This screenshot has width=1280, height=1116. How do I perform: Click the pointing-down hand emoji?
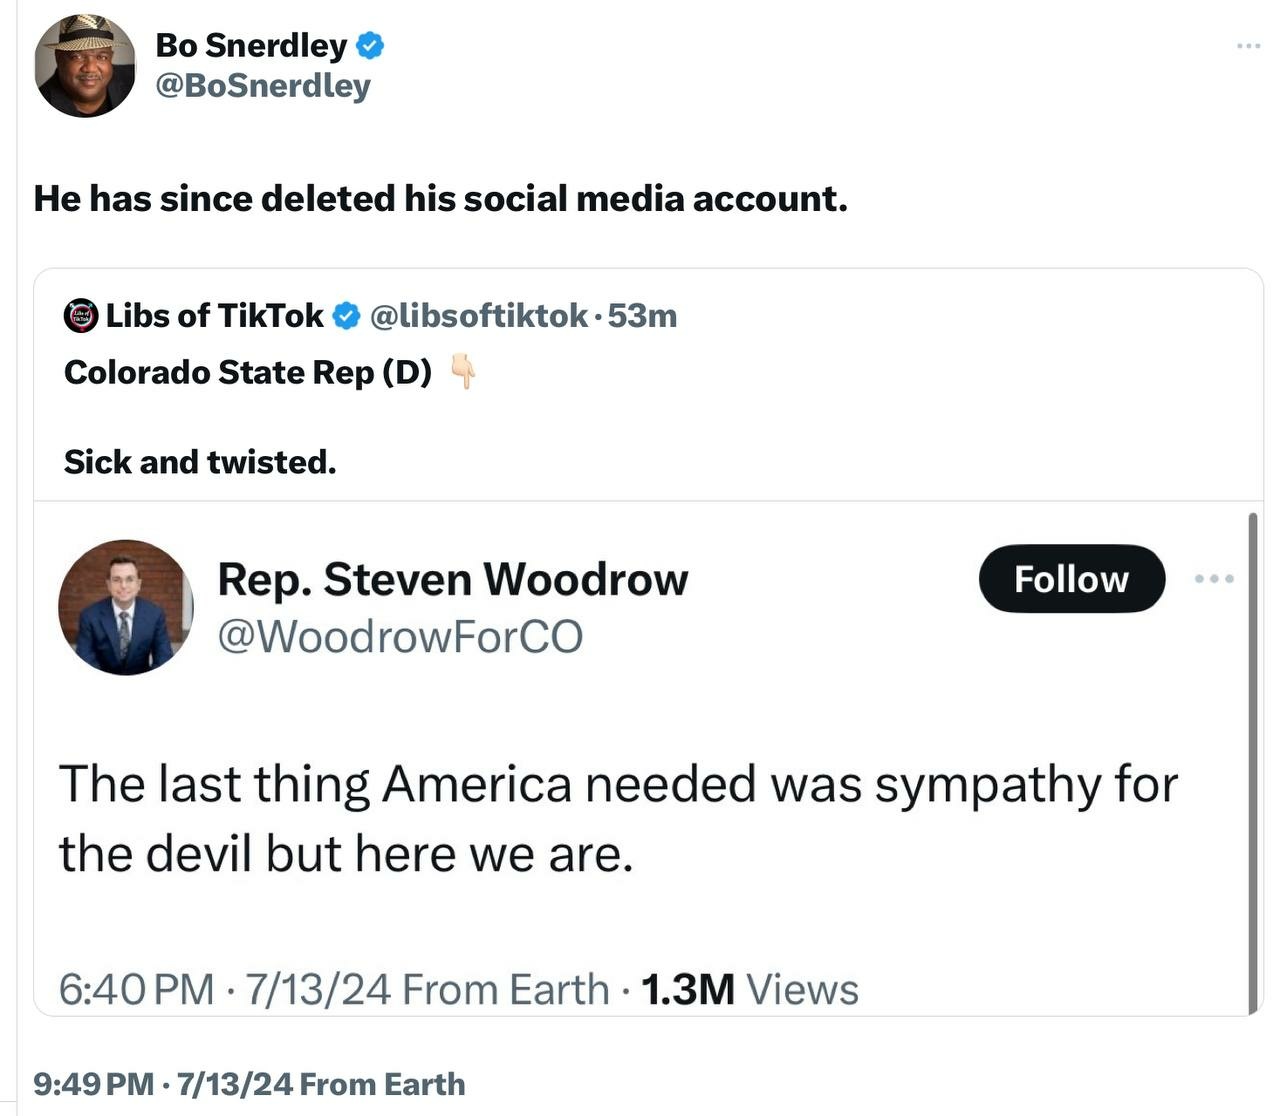point(462,372)
